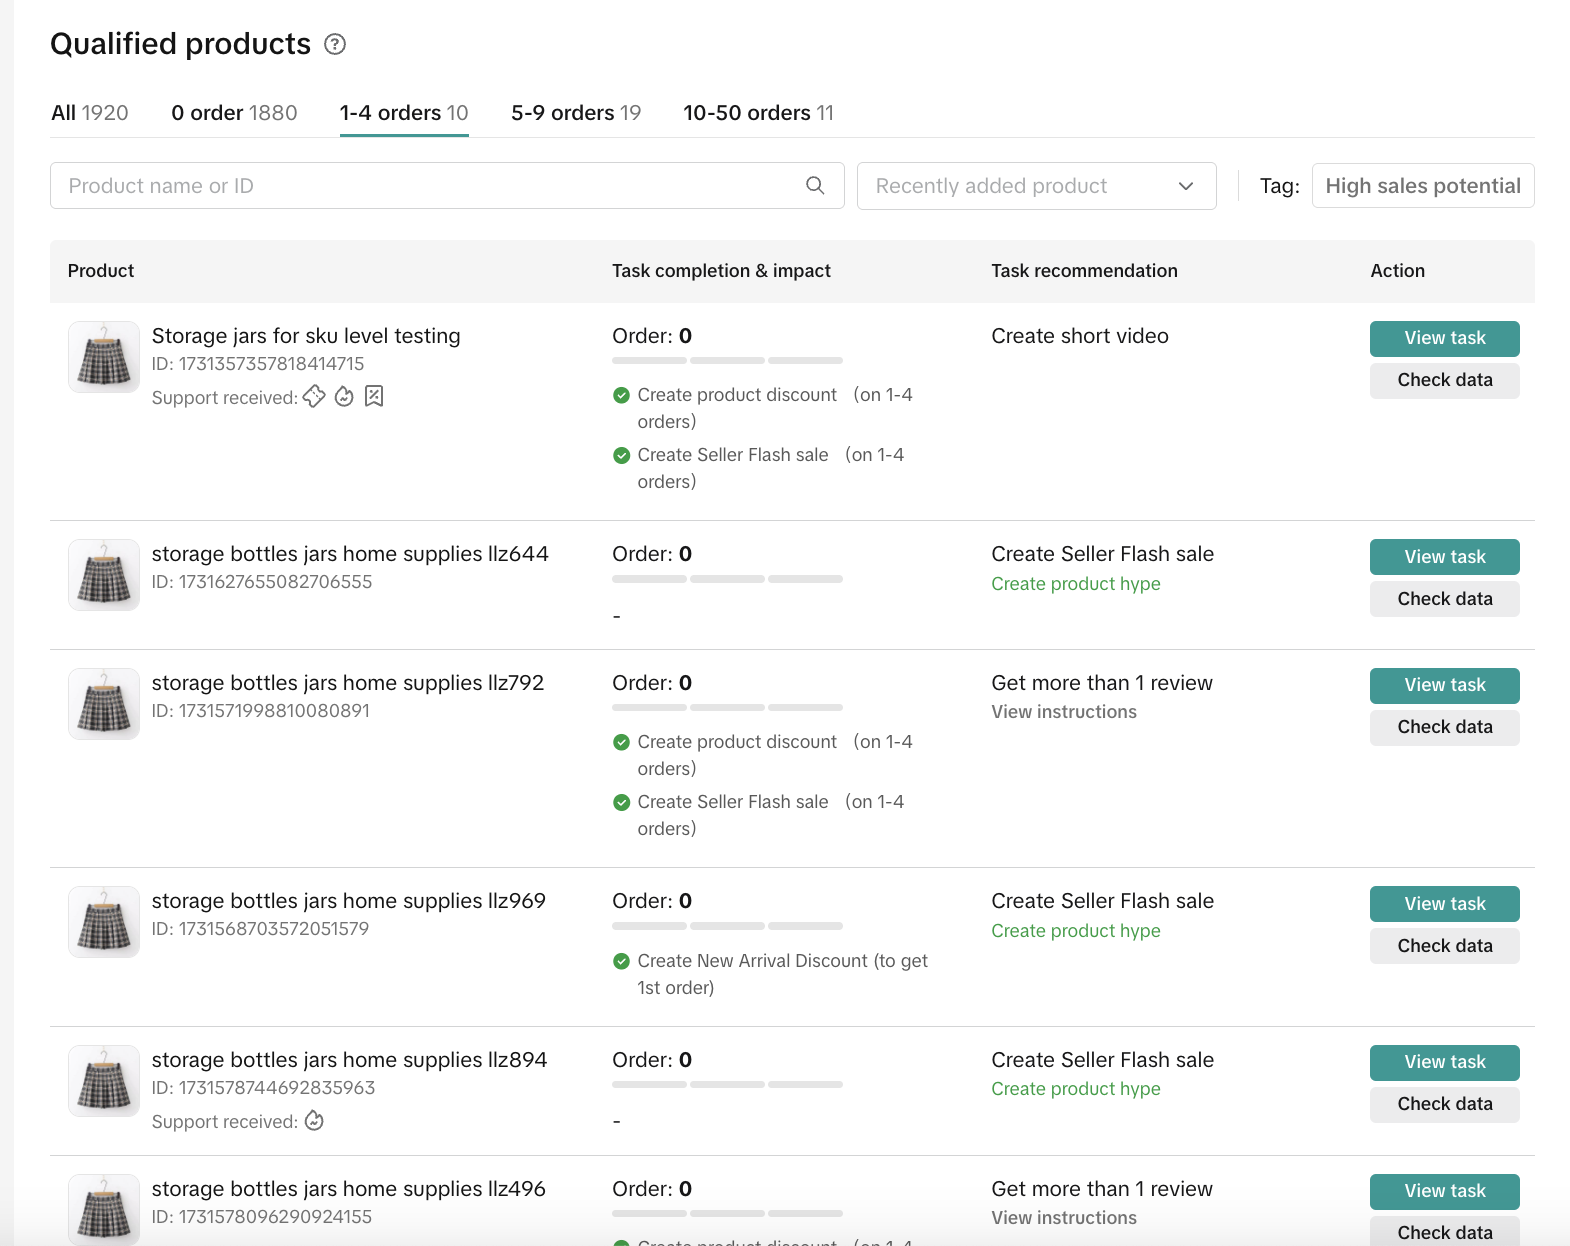1570x1246 pixels.
Task: Toggle the High sales potential tag filter
Action: (x=1422, y=186)
